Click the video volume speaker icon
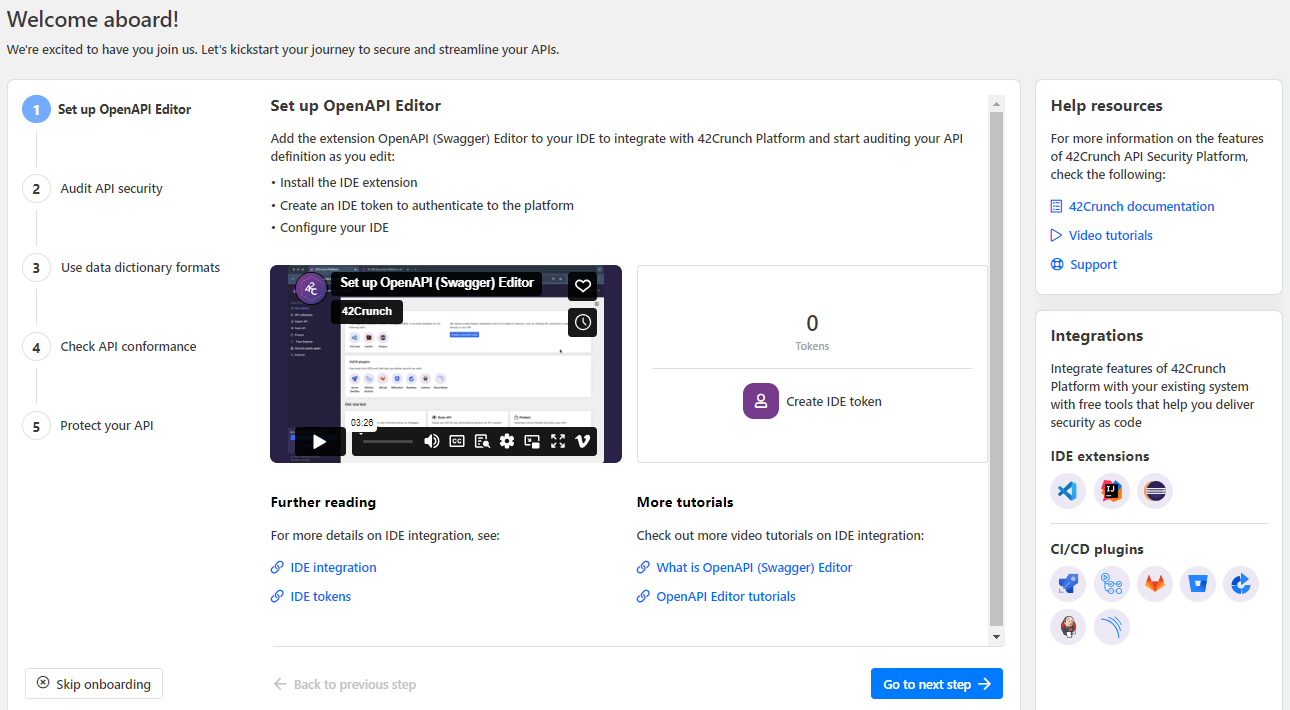 click(x=432, y=441)
